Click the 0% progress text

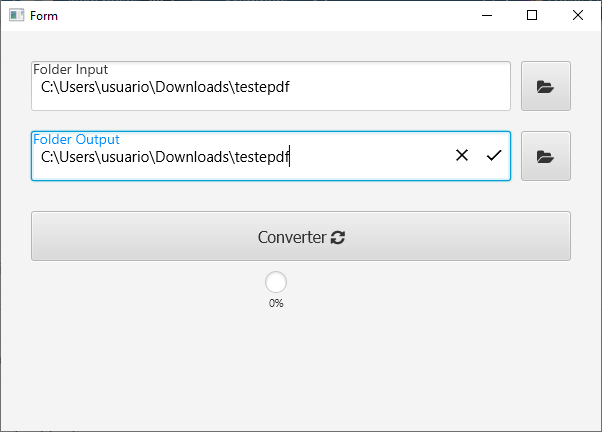click(276, 303)
